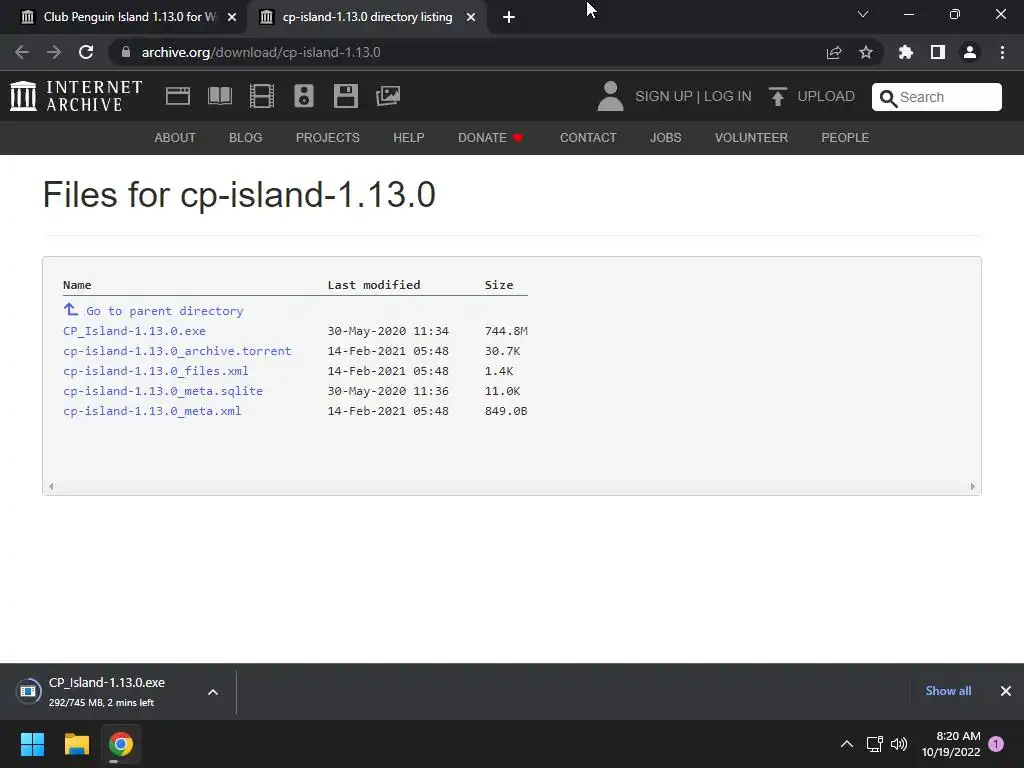Click the LOG IN link
Viewport: 1024px width, 768px height.
point(728,97)
